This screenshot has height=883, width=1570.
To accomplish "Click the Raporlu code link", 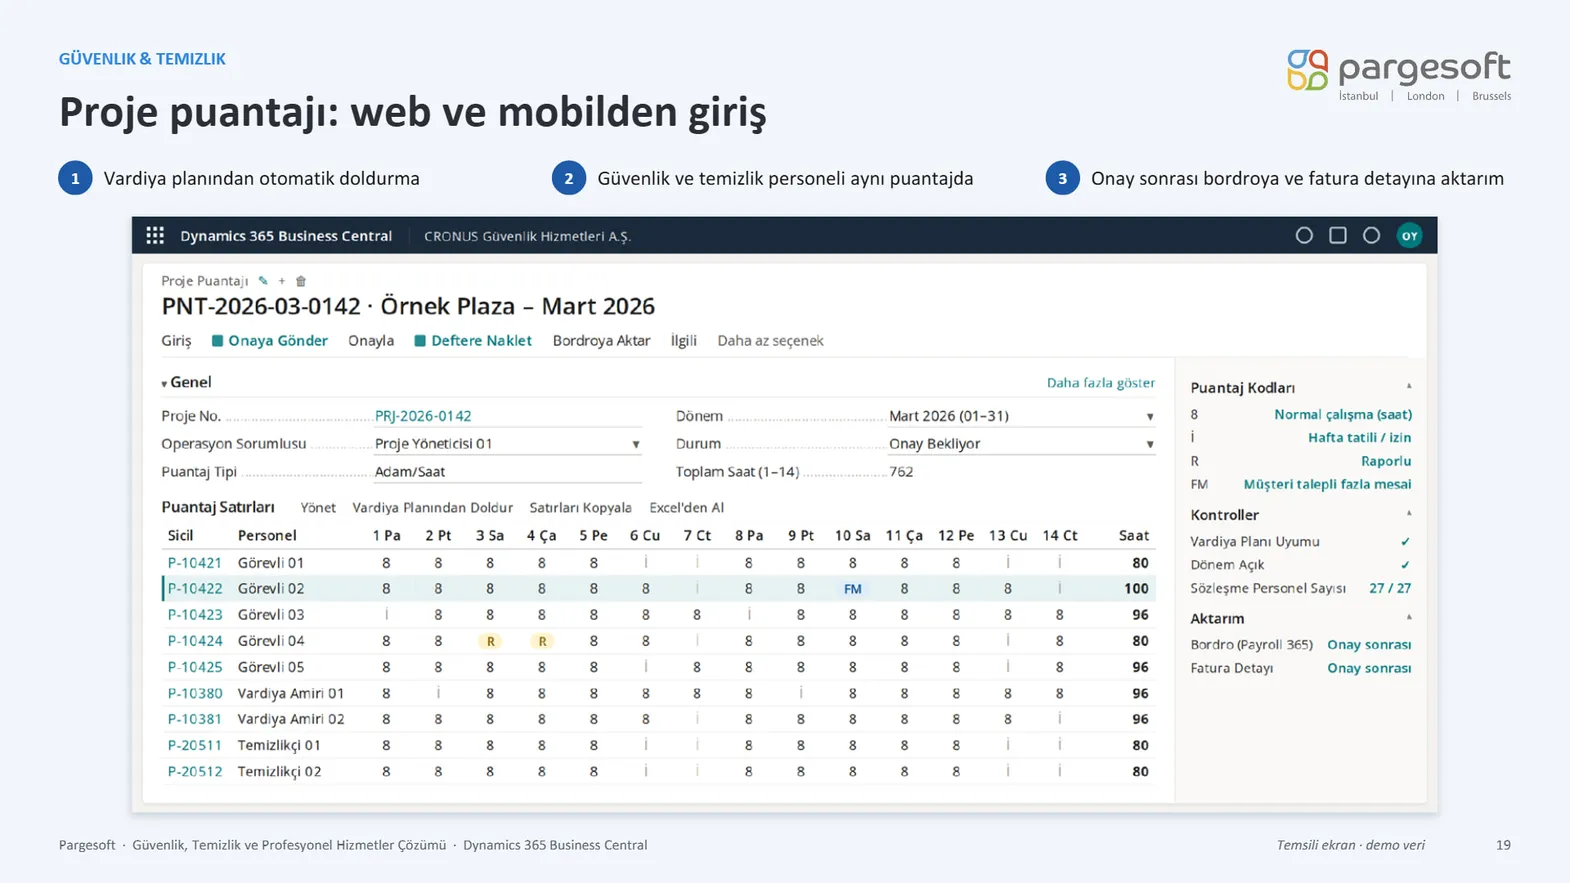I will [1386, 461].
